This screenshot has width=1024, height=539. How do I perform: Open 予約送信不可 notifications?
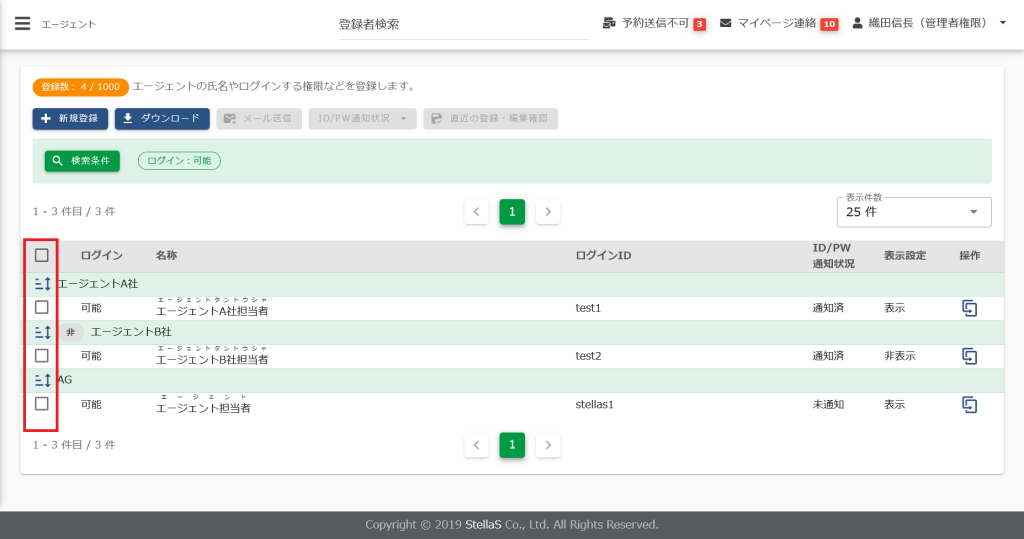click(655, 23)
